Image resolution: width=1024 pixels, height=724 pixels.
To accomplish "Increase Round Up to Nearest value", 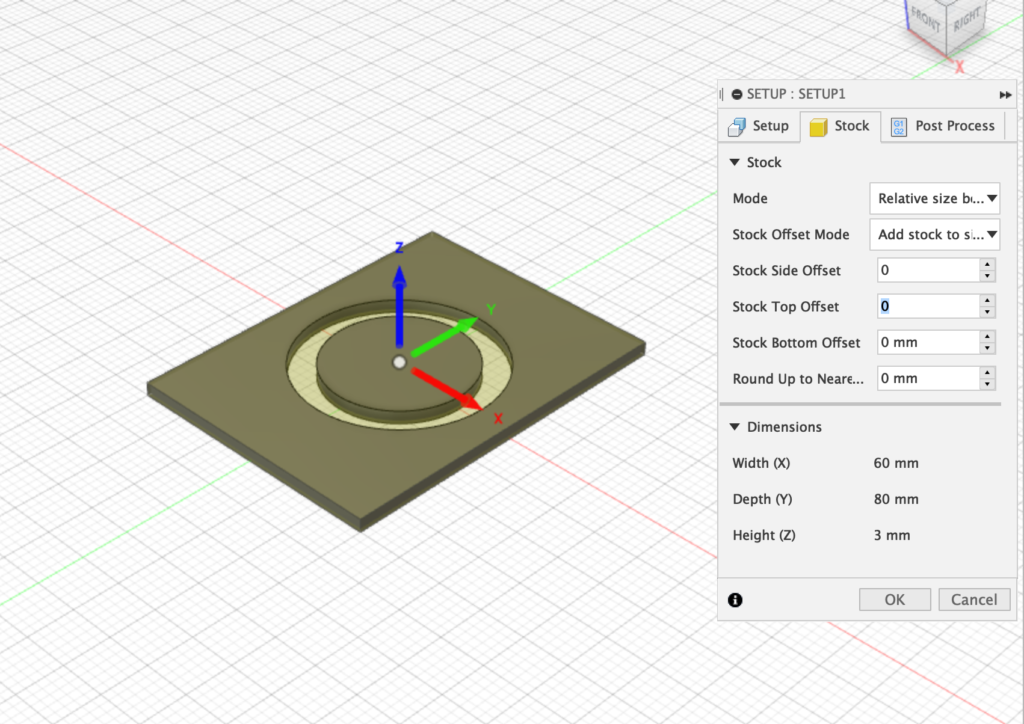I will (x=987, y=372).
